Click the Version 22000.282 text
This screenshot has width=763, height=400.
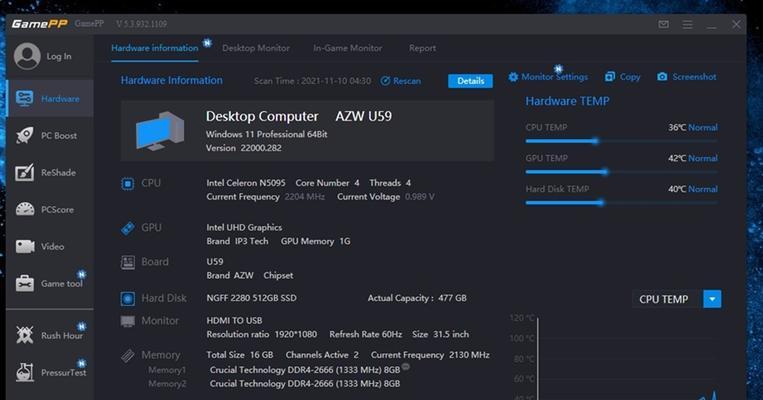coord(244,148)
